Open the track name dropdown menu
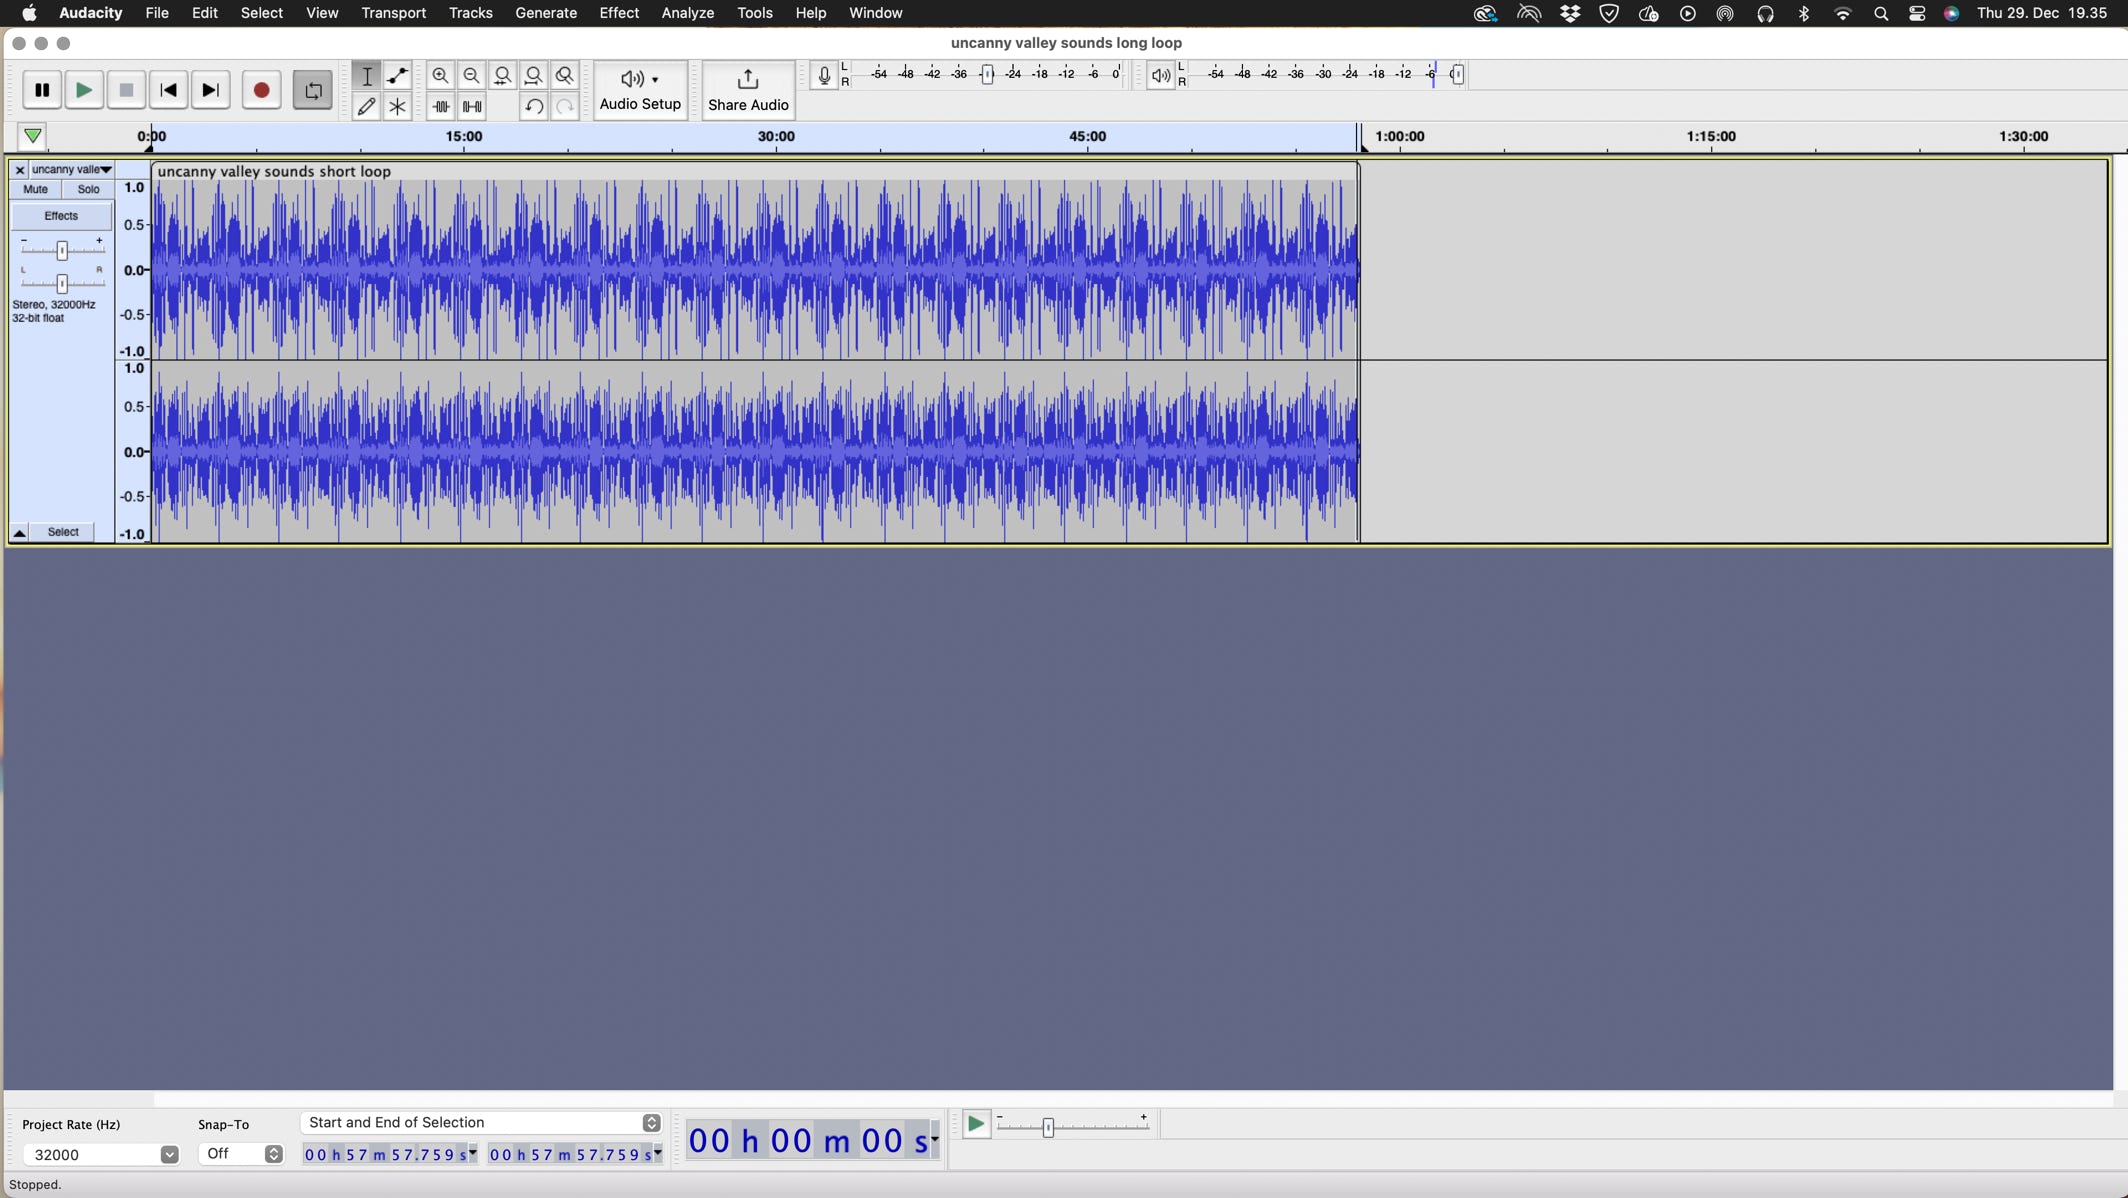 [x=72, y=170]
